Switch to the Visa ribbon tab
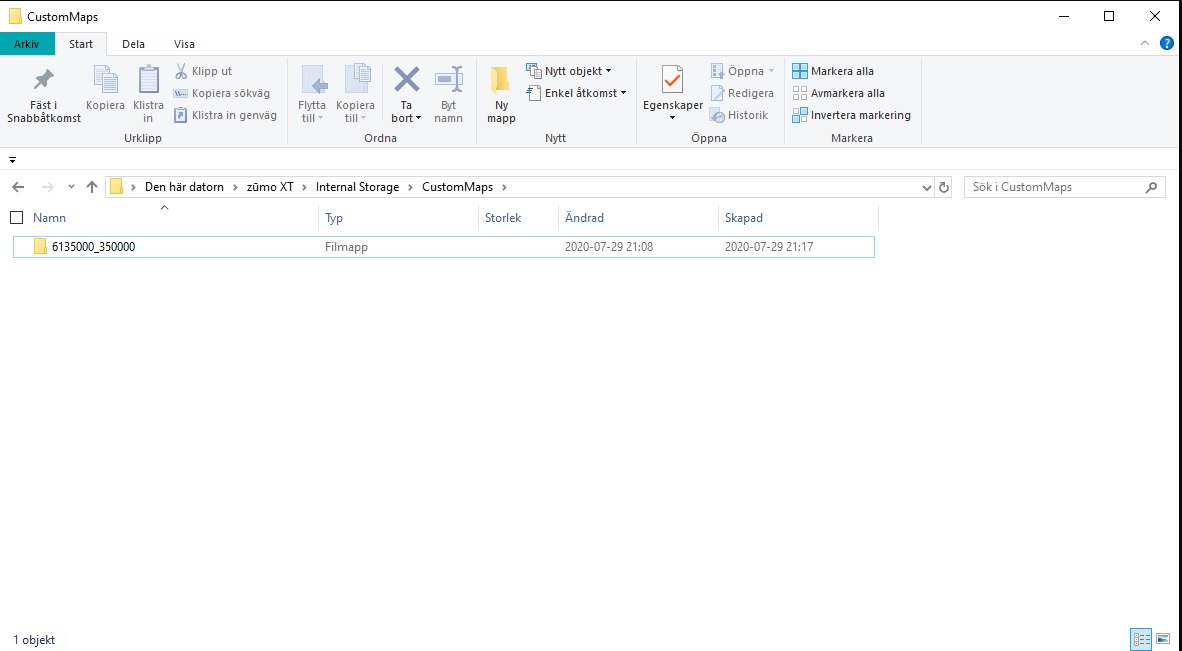 click(x=184, y=44)
